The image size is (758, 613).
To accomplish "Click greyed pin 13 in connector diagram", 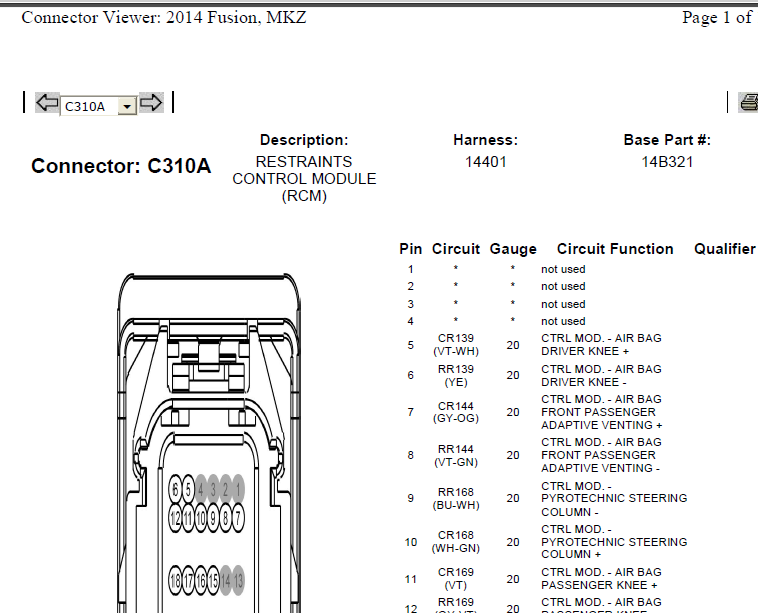I will pyautogui.click(x=238, y=580).
